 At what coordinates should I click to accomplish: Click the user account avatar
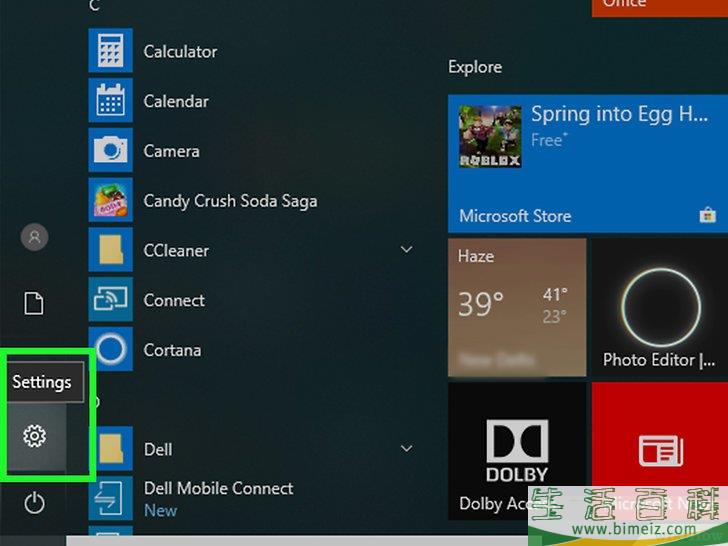point(34,237)
